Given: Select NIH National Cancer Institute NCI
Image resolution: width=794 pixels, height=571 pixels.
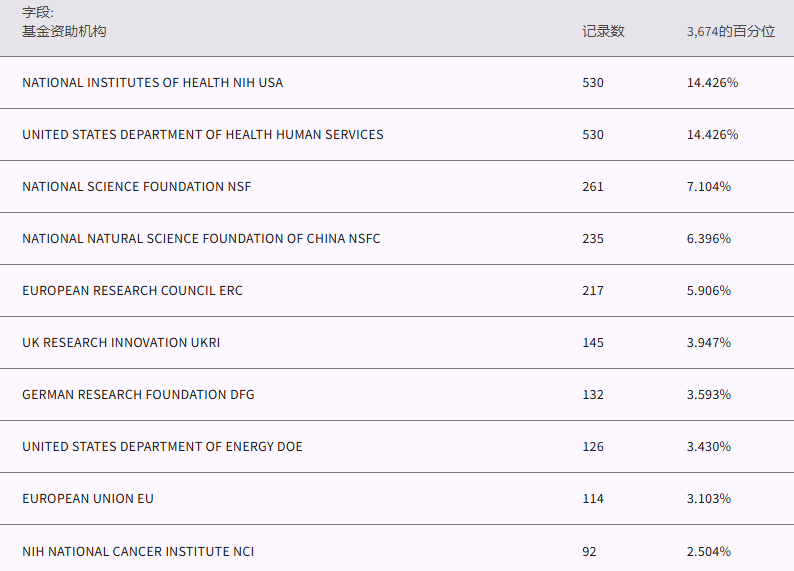Looking at the screenshot, I should pyautogui.click(x=138, y=552).
